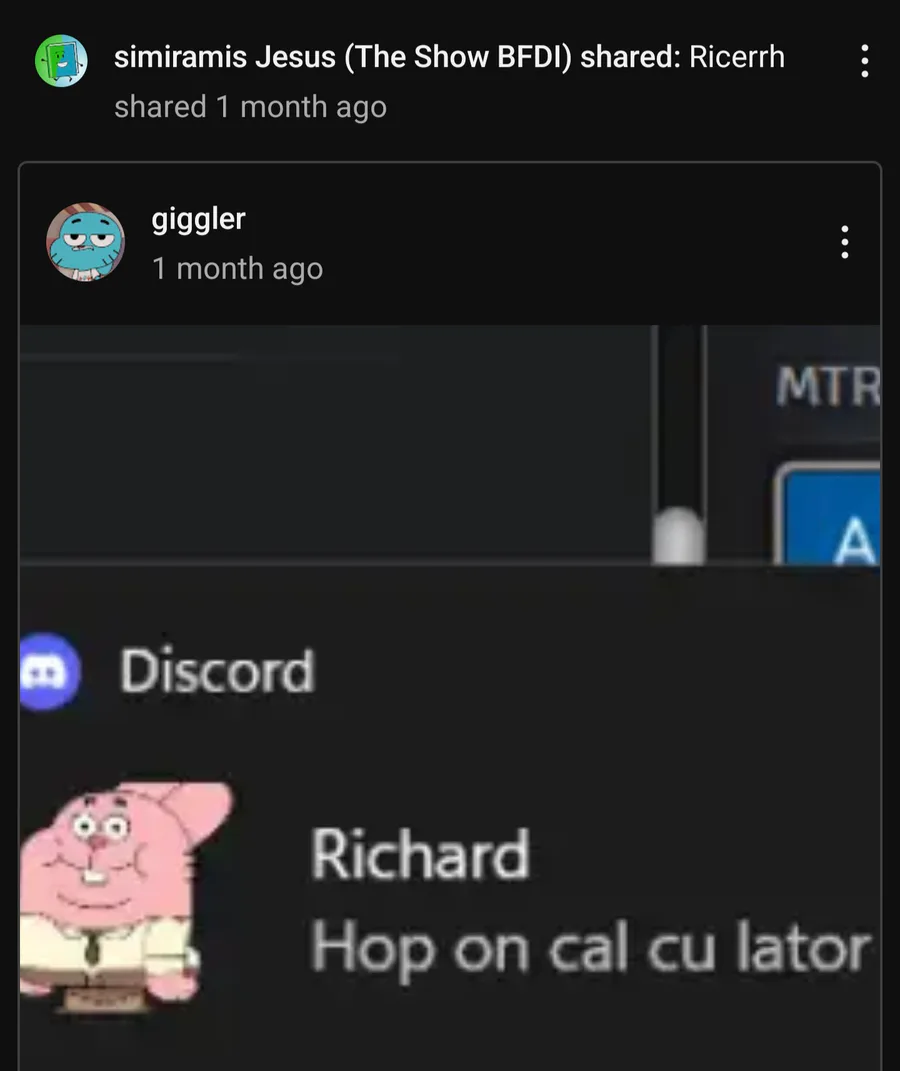Screen dimensions: 900x1071
Task: Open simiramis Jesus's green book avatar
Action: point(61,61)
